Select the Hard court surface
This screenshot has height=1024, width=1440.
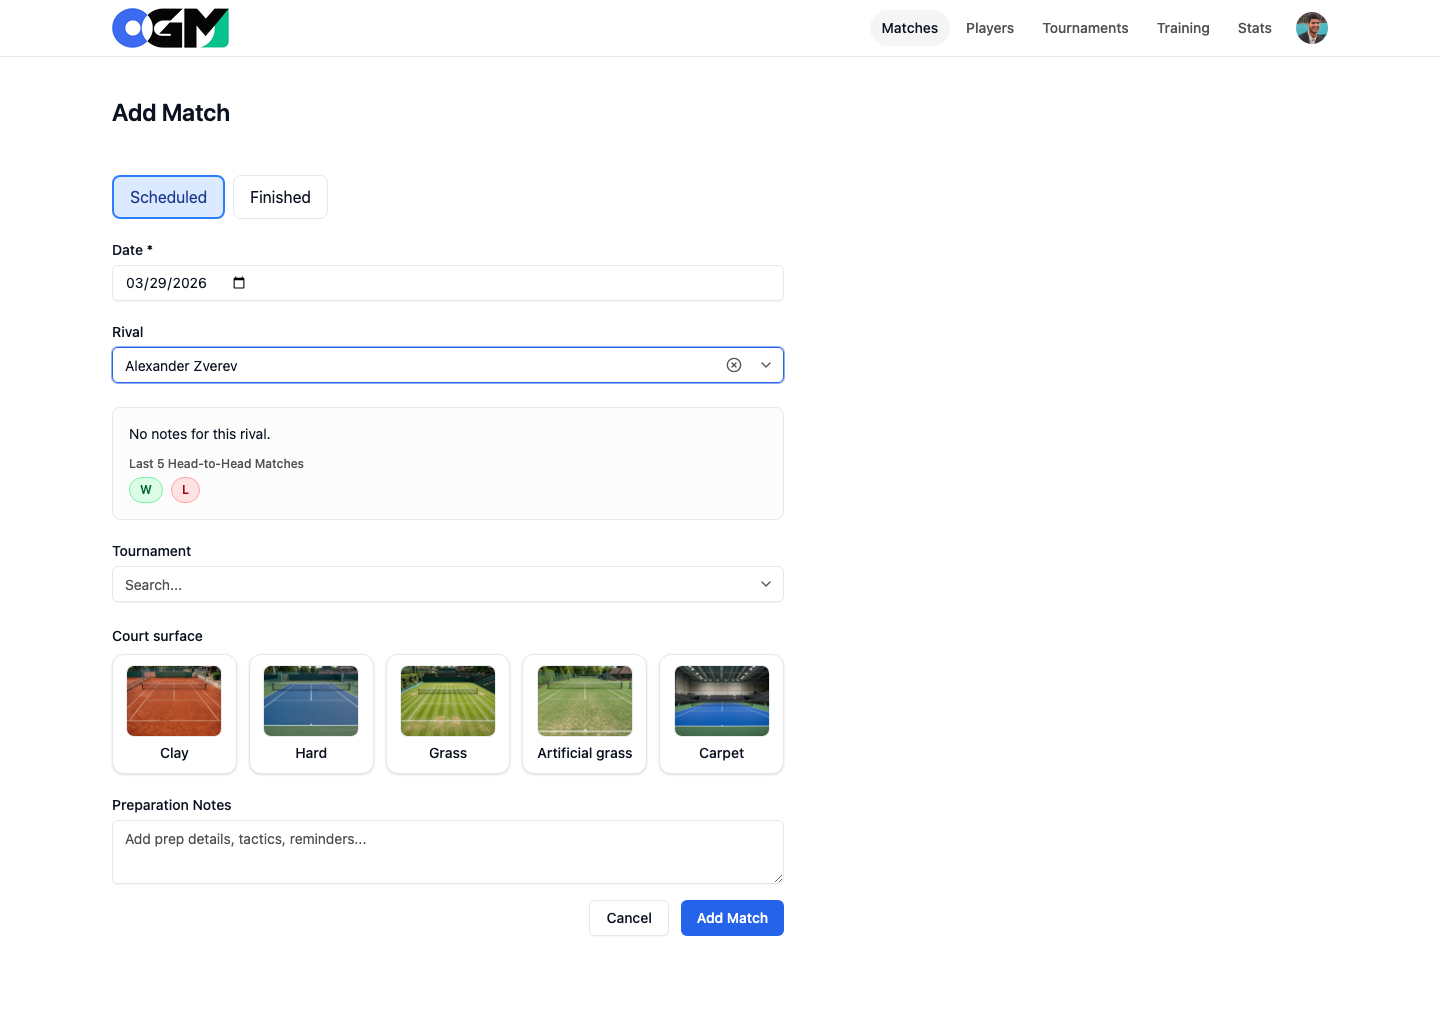[311, 714]
